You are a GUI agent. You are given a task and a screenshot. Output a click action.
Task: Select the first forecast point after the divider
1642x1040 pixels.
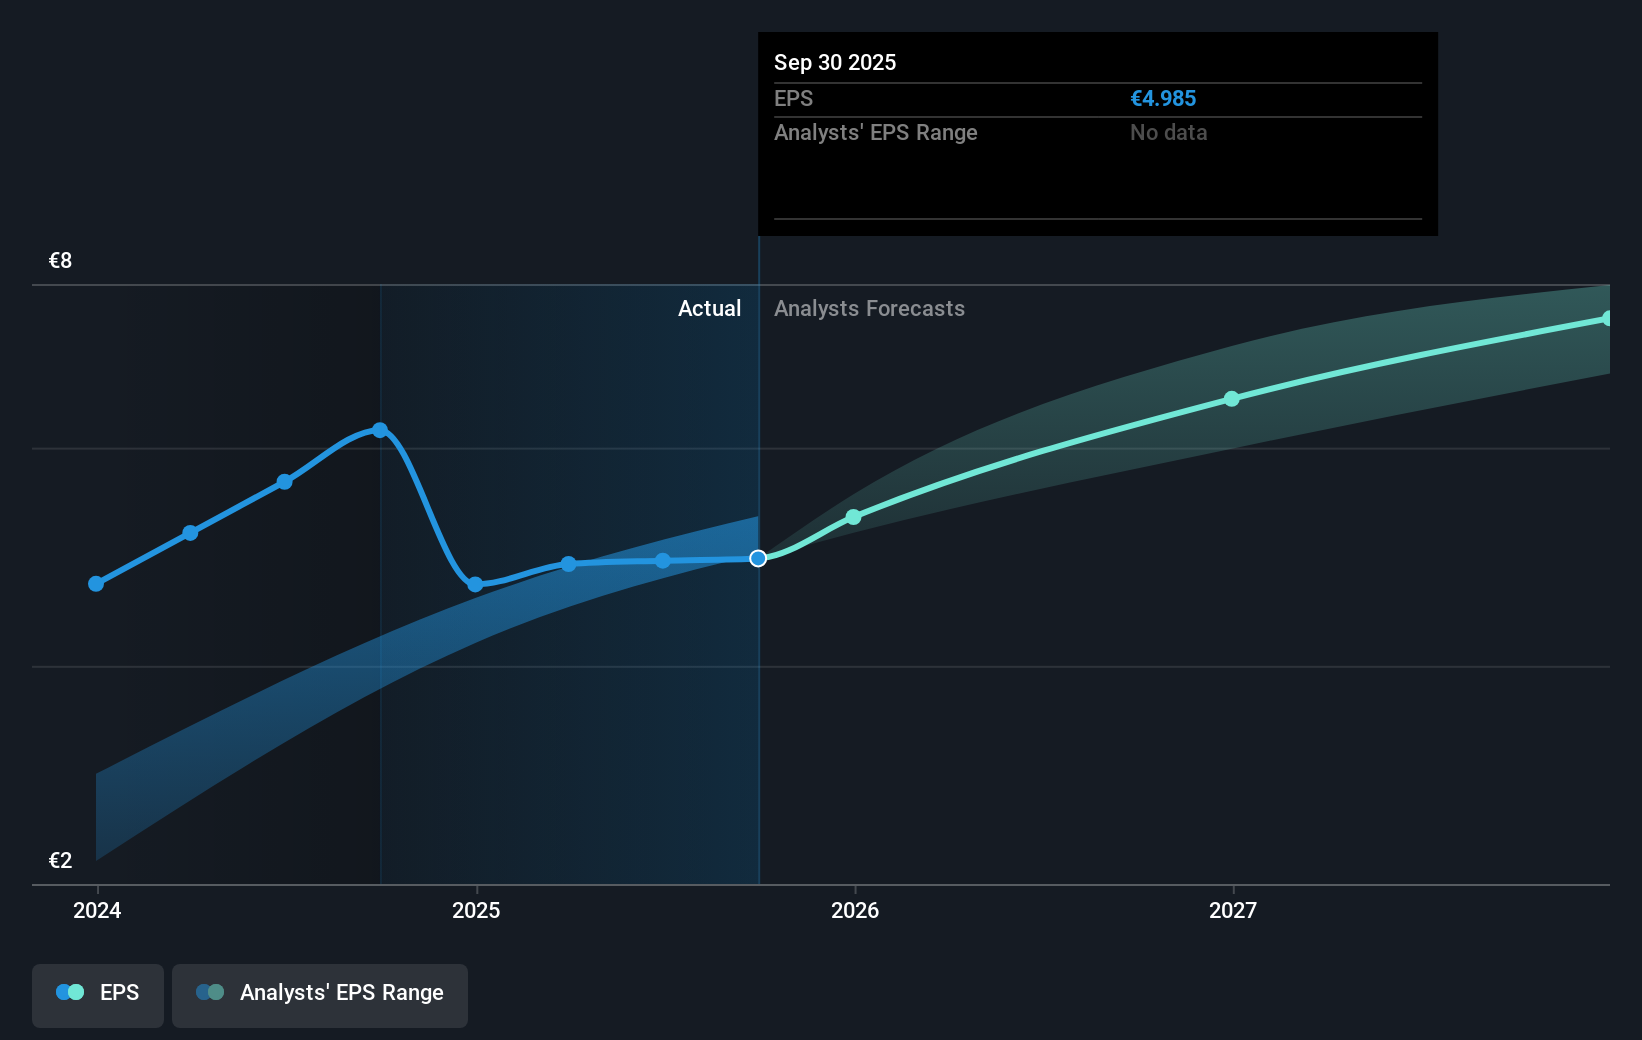(x=853, y=517)
